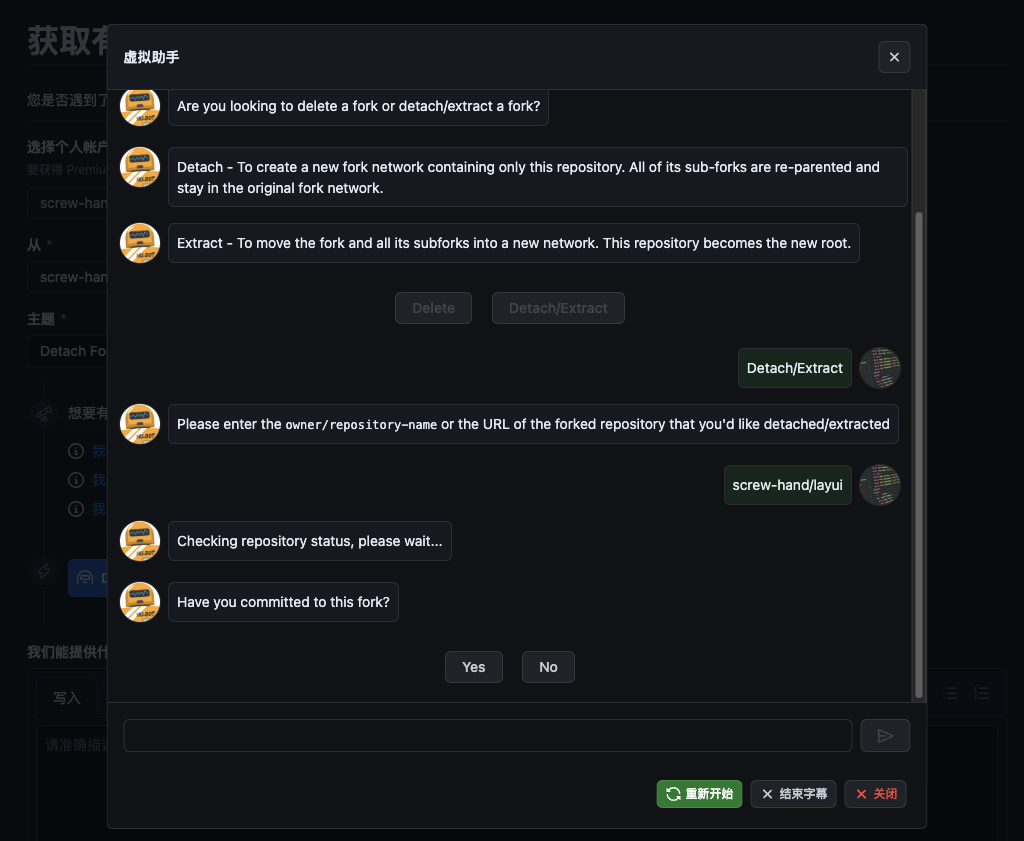Click the 结束字幕 button
This screenshot has height=841, width=1024.
click(793, 794)
